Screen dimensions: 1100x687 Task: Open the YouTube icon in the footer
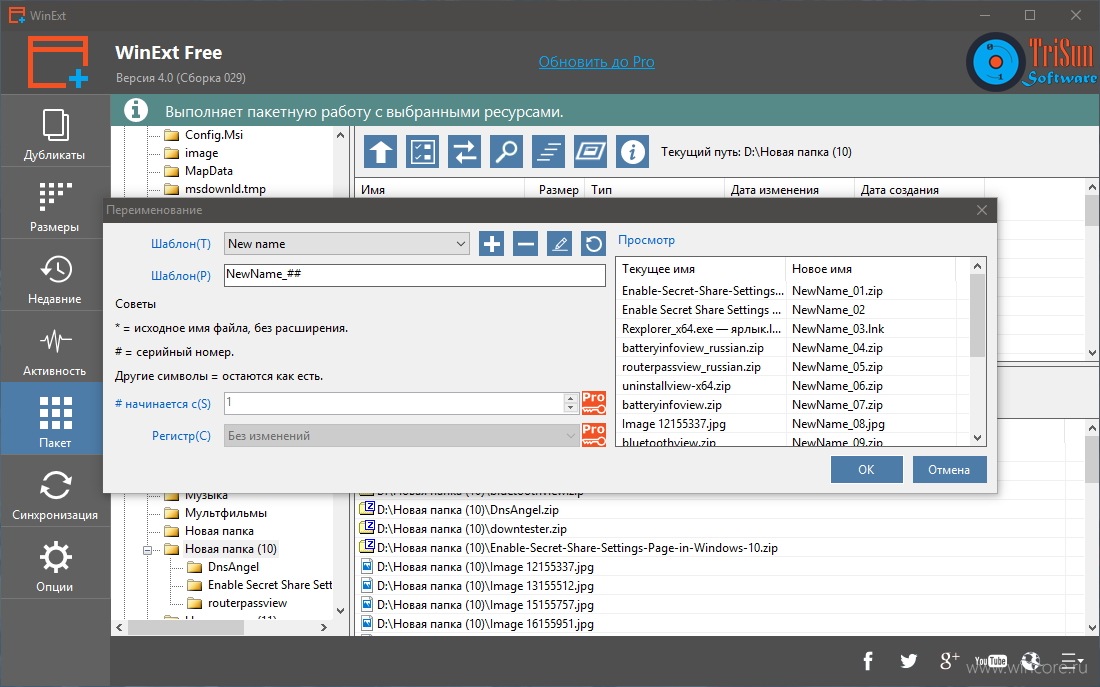tap(991, 661)
